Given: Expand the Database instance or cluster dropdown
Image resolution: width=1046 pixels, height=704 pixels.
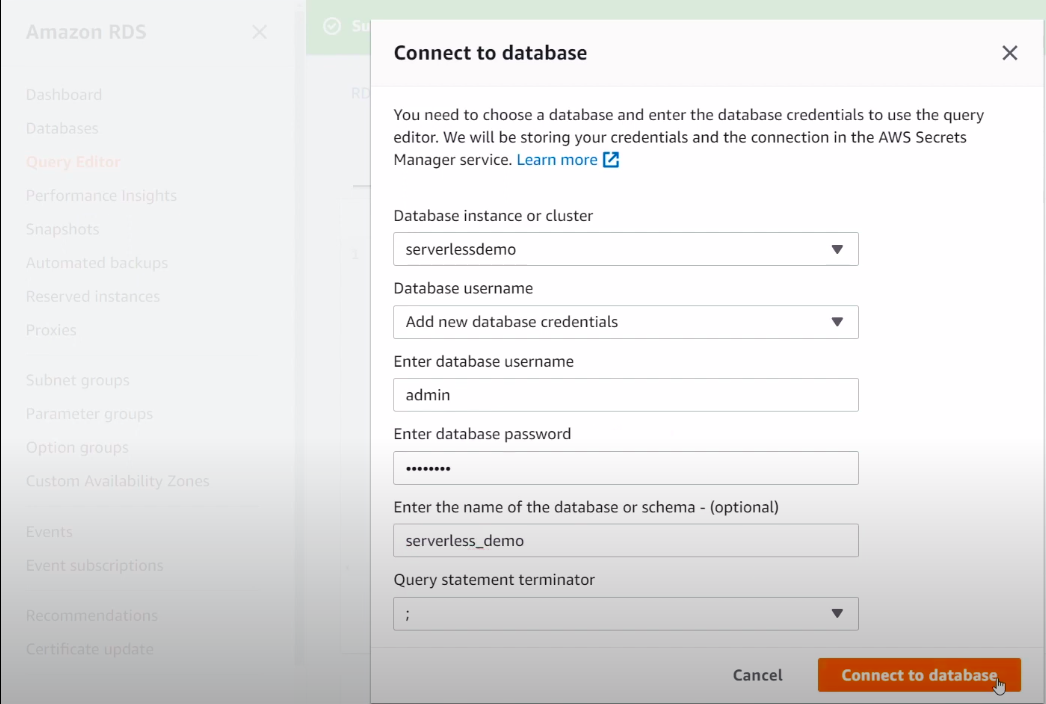Looking at the screenshot, I should 625,249.
